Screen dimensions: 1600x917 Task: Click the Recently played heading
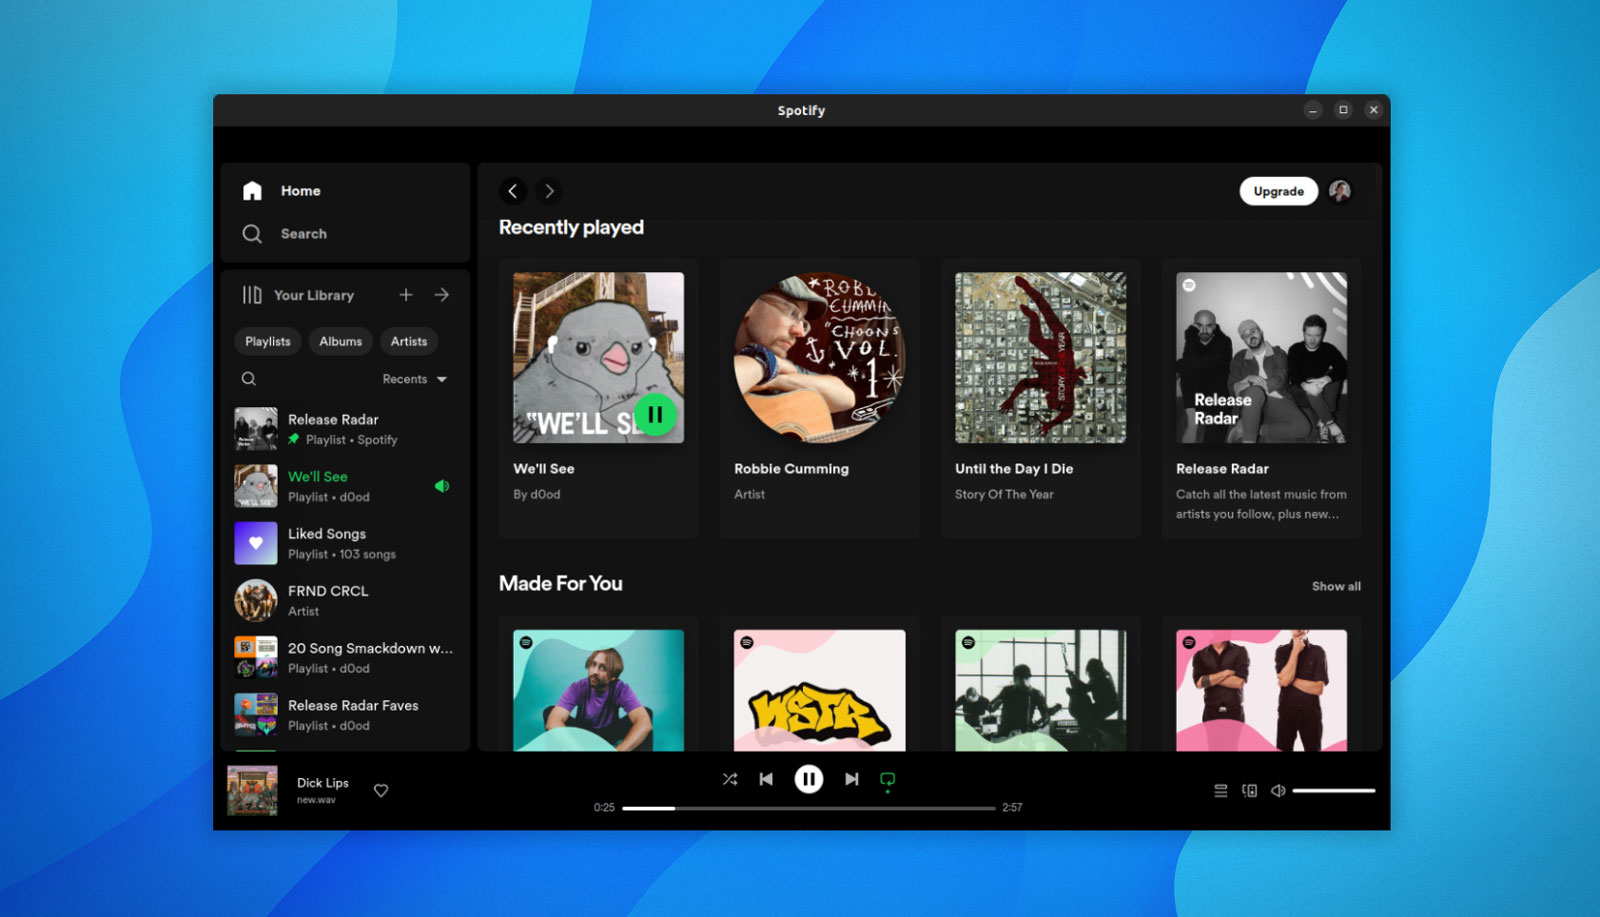click(571, 228)
